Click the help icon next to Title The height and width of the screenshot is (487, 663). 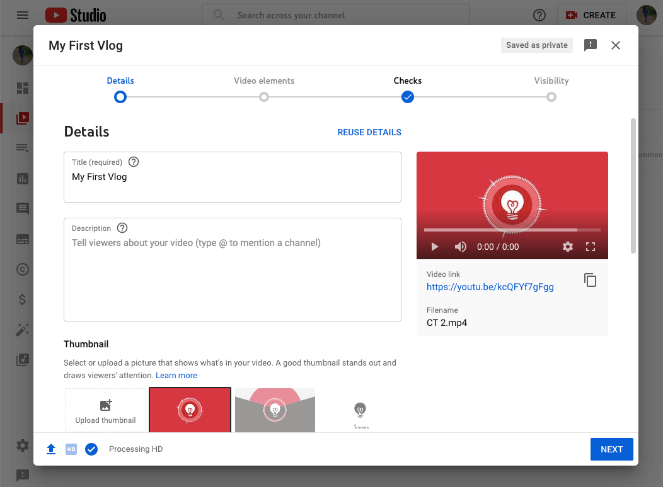click(x=134, y=162)
